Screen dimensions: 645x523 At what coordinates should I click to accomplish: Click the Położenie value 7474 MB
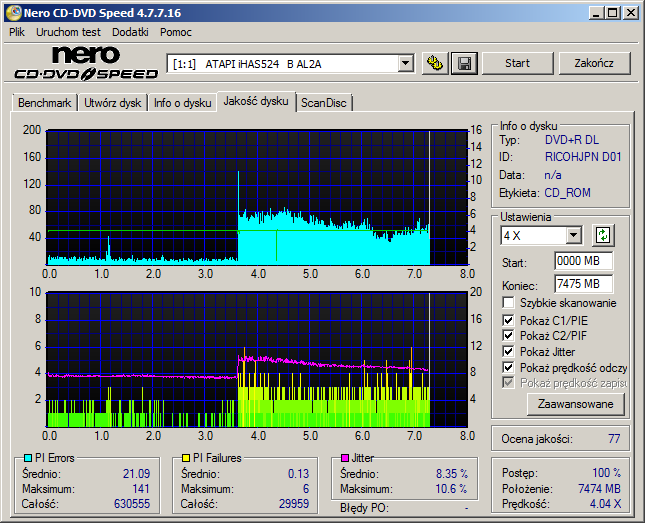pyautogui.click(x=599, y=489)
